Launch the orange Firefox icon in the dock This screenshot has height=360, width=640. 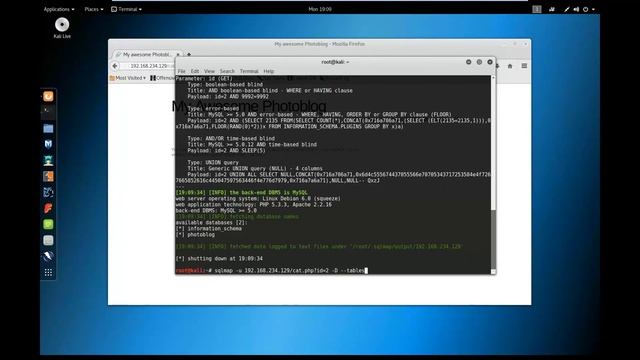(x=48, y=96)
